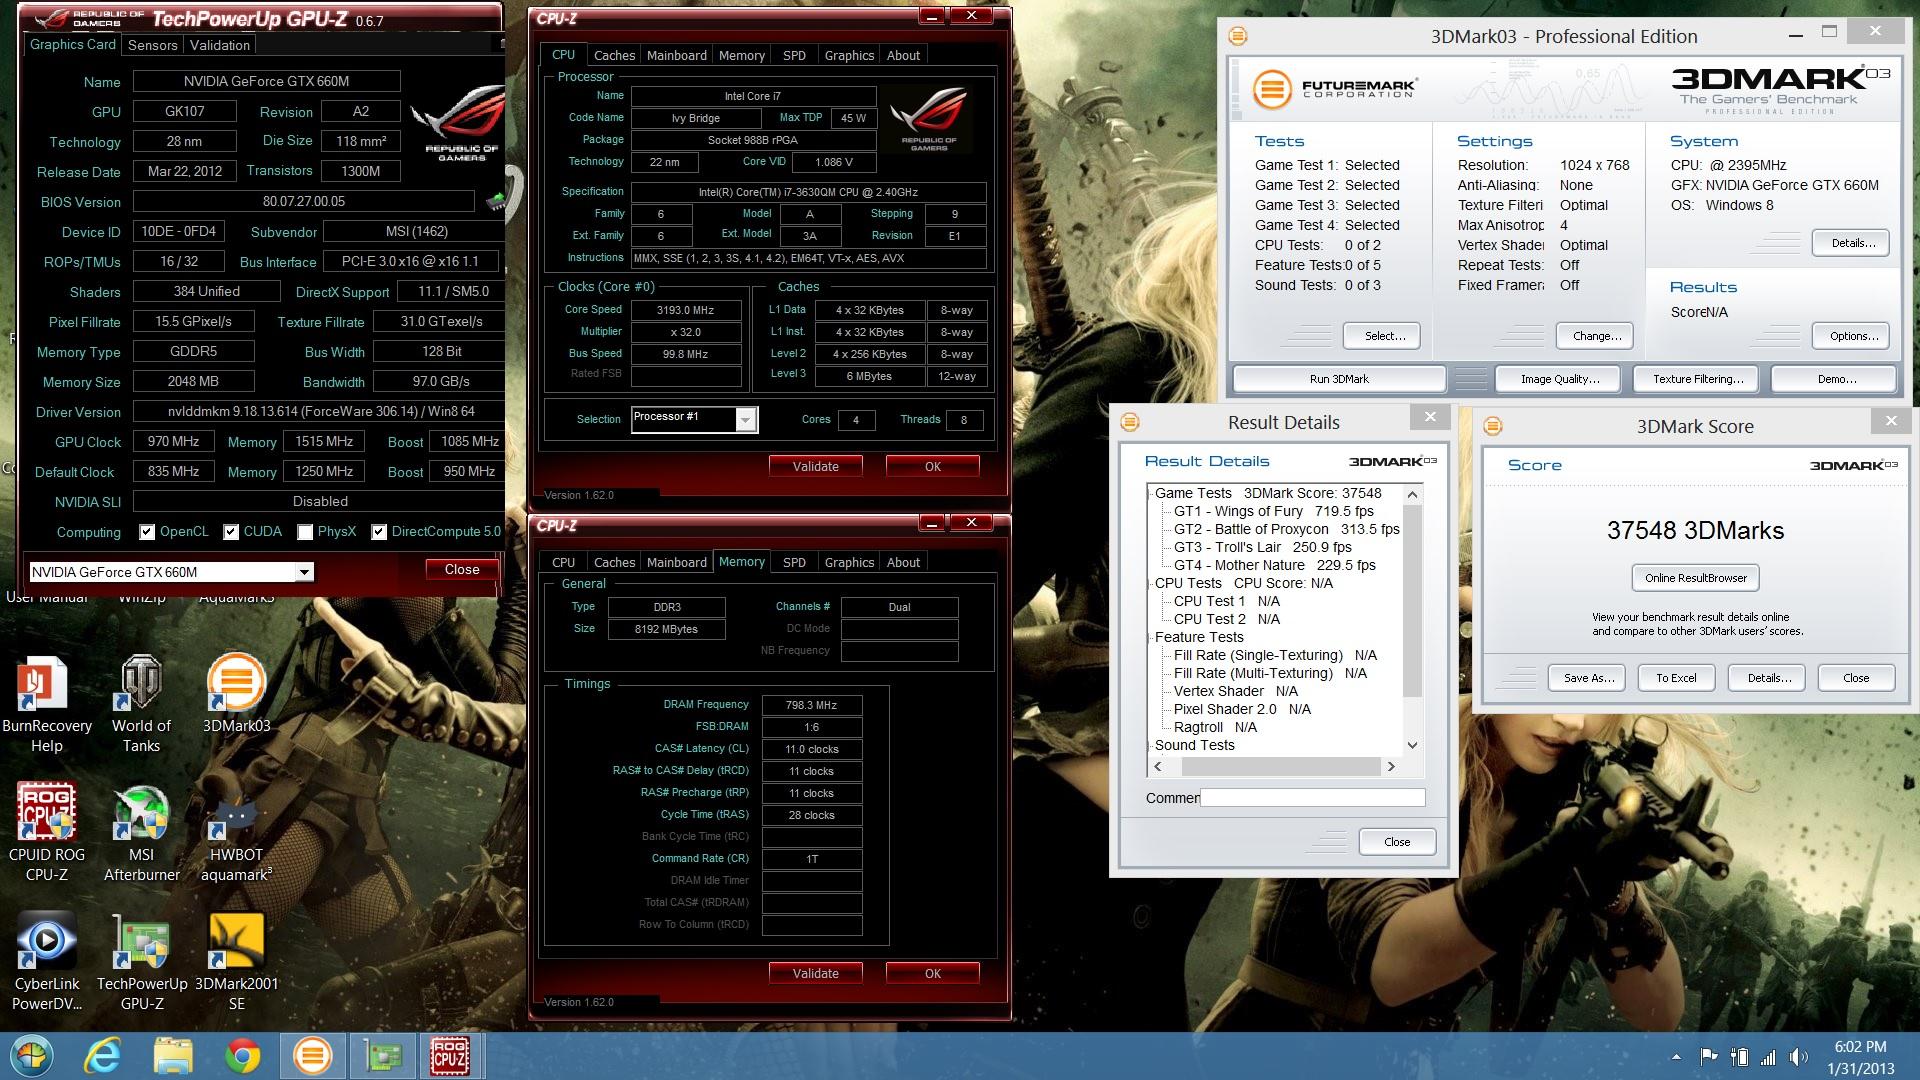This screenshot has height=1080, width=1920.
Task: Click the 3DMark03 title bar orange logo
Action: pyautogui.click(x=1238, y=36)
